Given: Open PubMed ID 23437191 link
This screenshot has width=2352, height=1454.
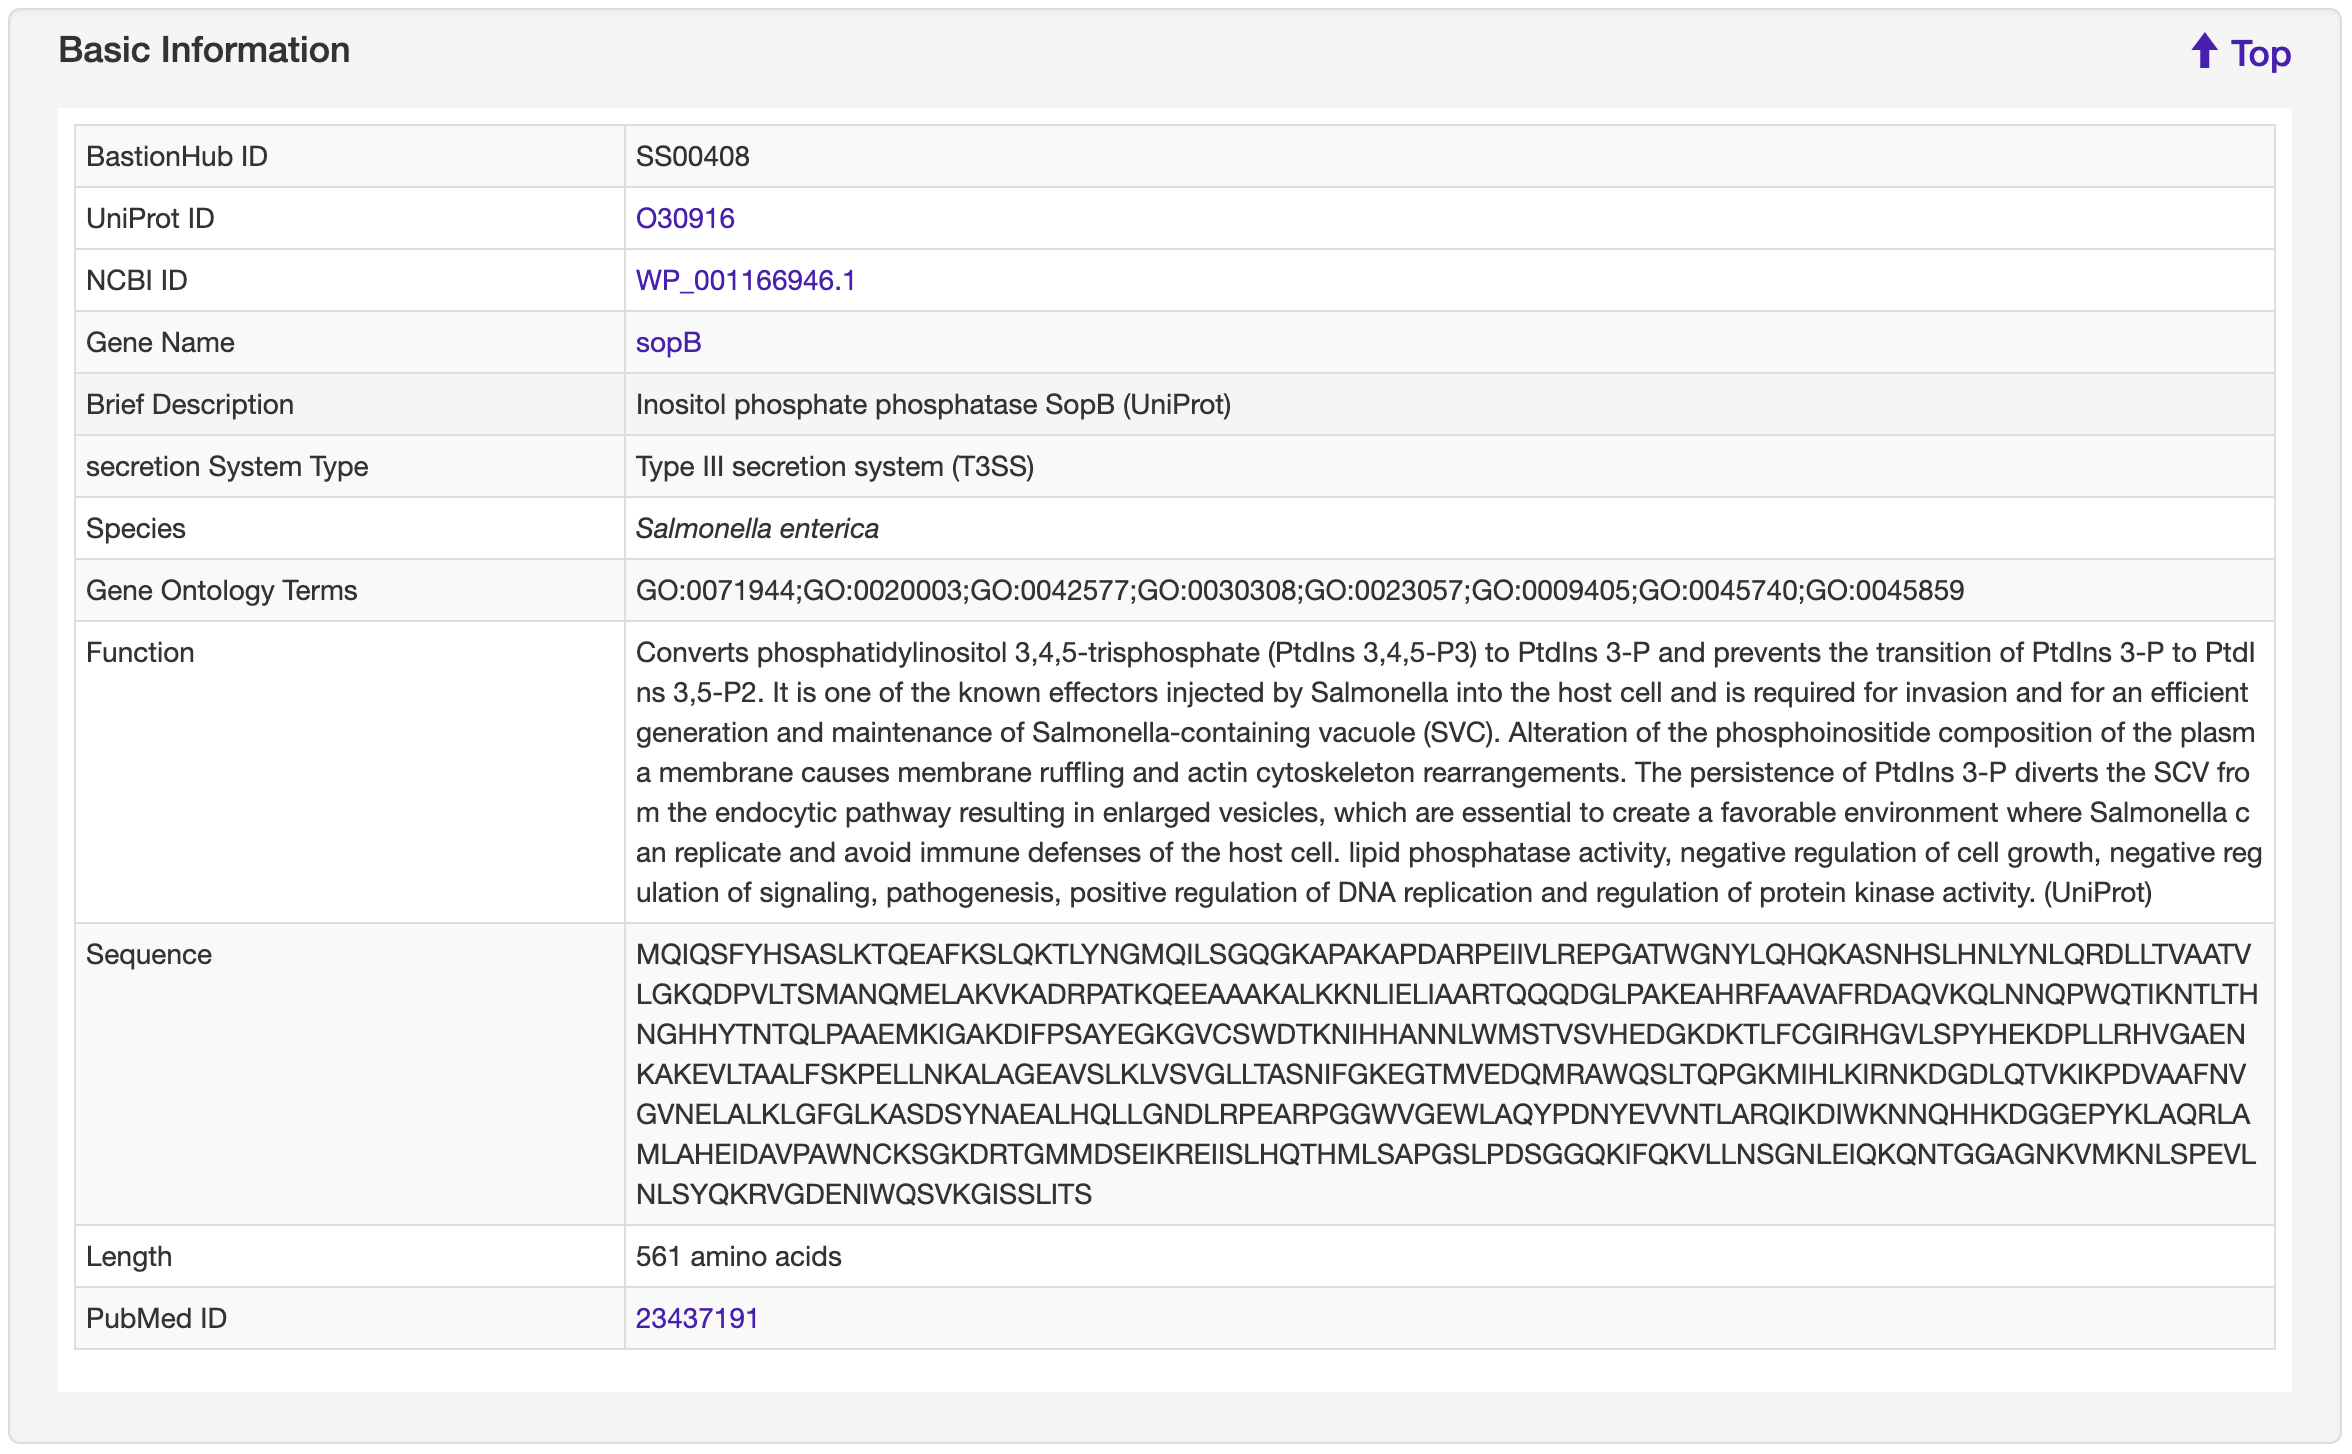Looking at the screenshot, I should (x=697, y=1318).
